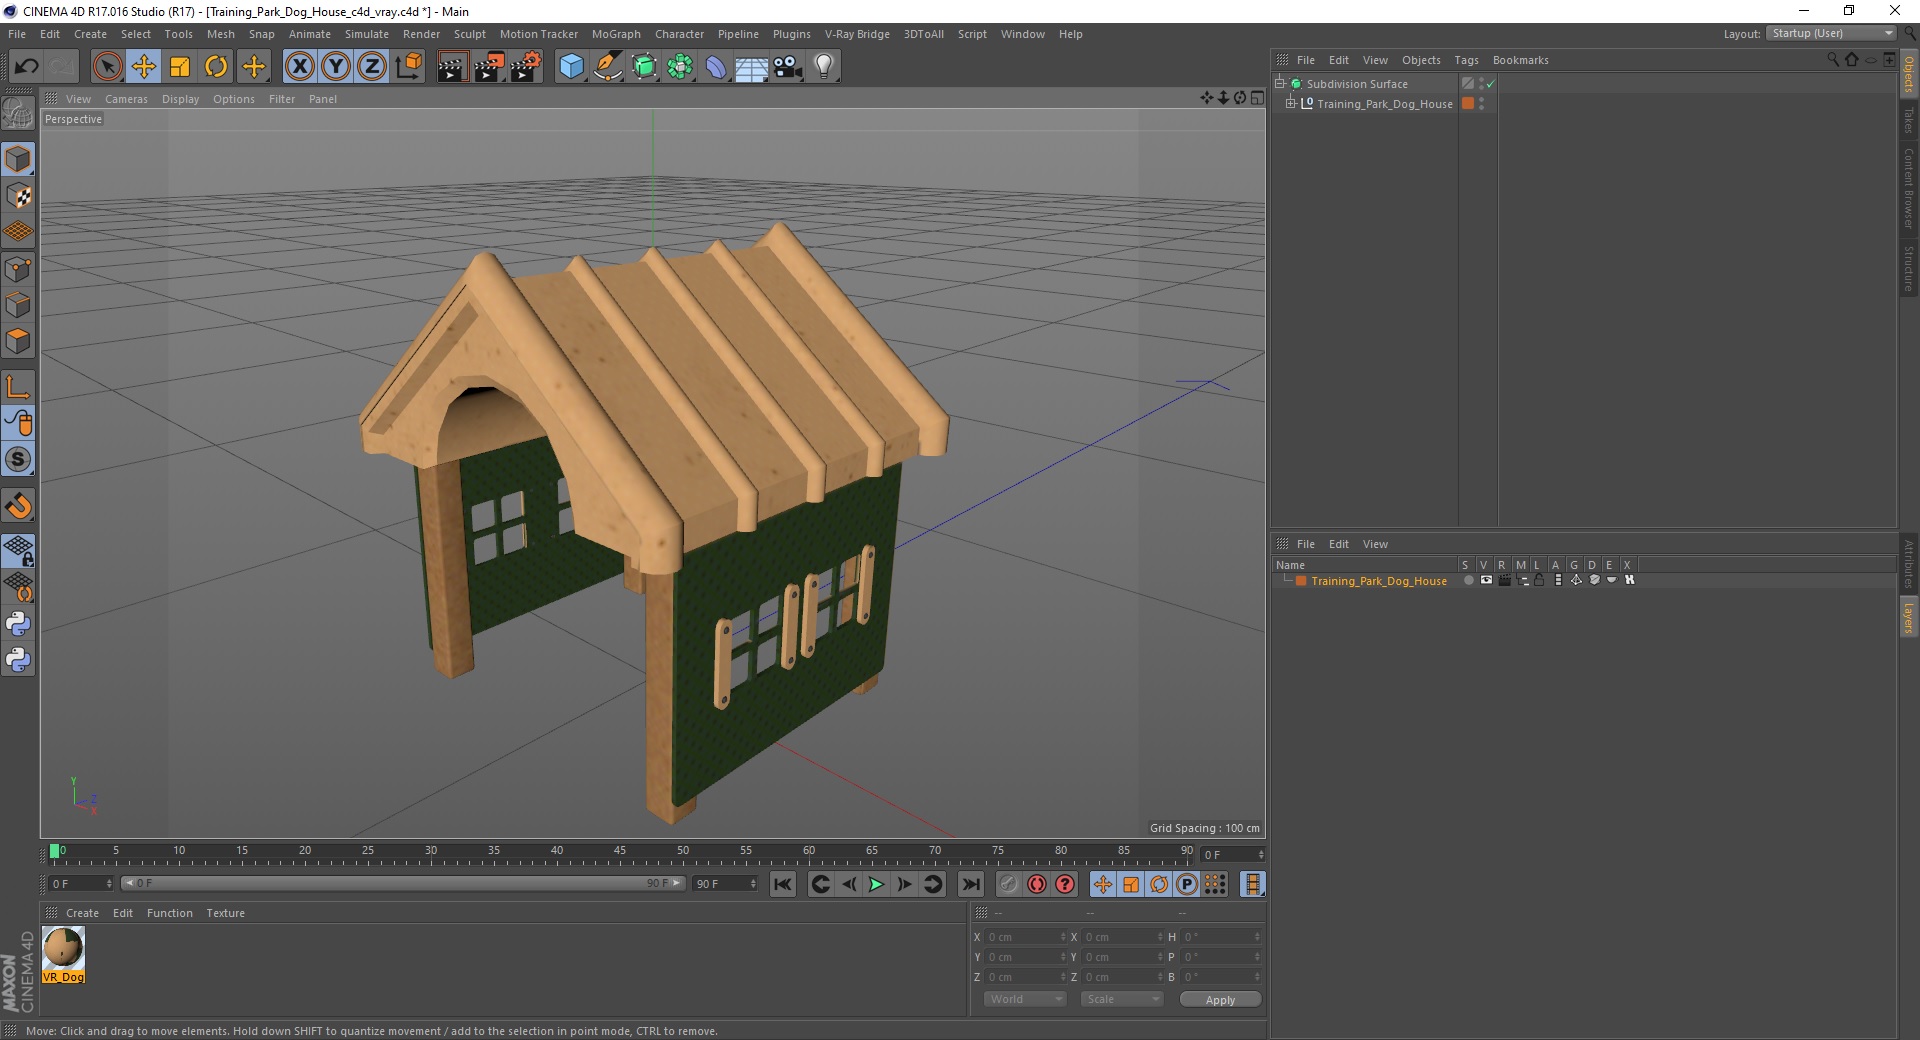The image size is (1920, 1040).
Task: Toggle layer View eye icon
Action: (1486, 580)
